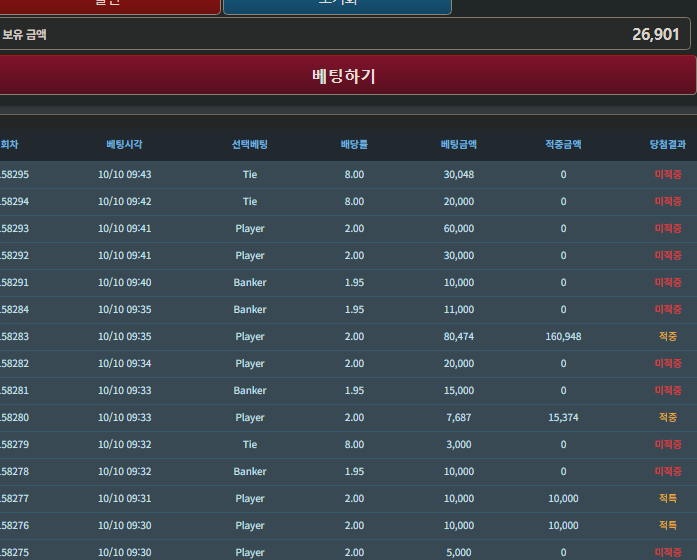Image resolution: width=697 pixels, height=560 pixels.
Task: Click Player in the 58283 row
Action: [x=250, y=337]
